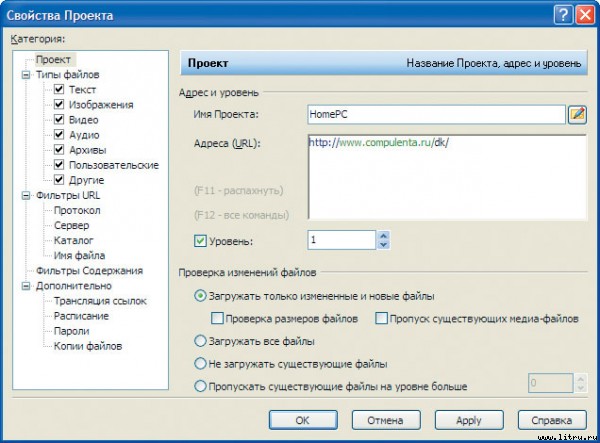600x443 pixels.
Task: Open the Пароли category
Action: coord(72,331)
